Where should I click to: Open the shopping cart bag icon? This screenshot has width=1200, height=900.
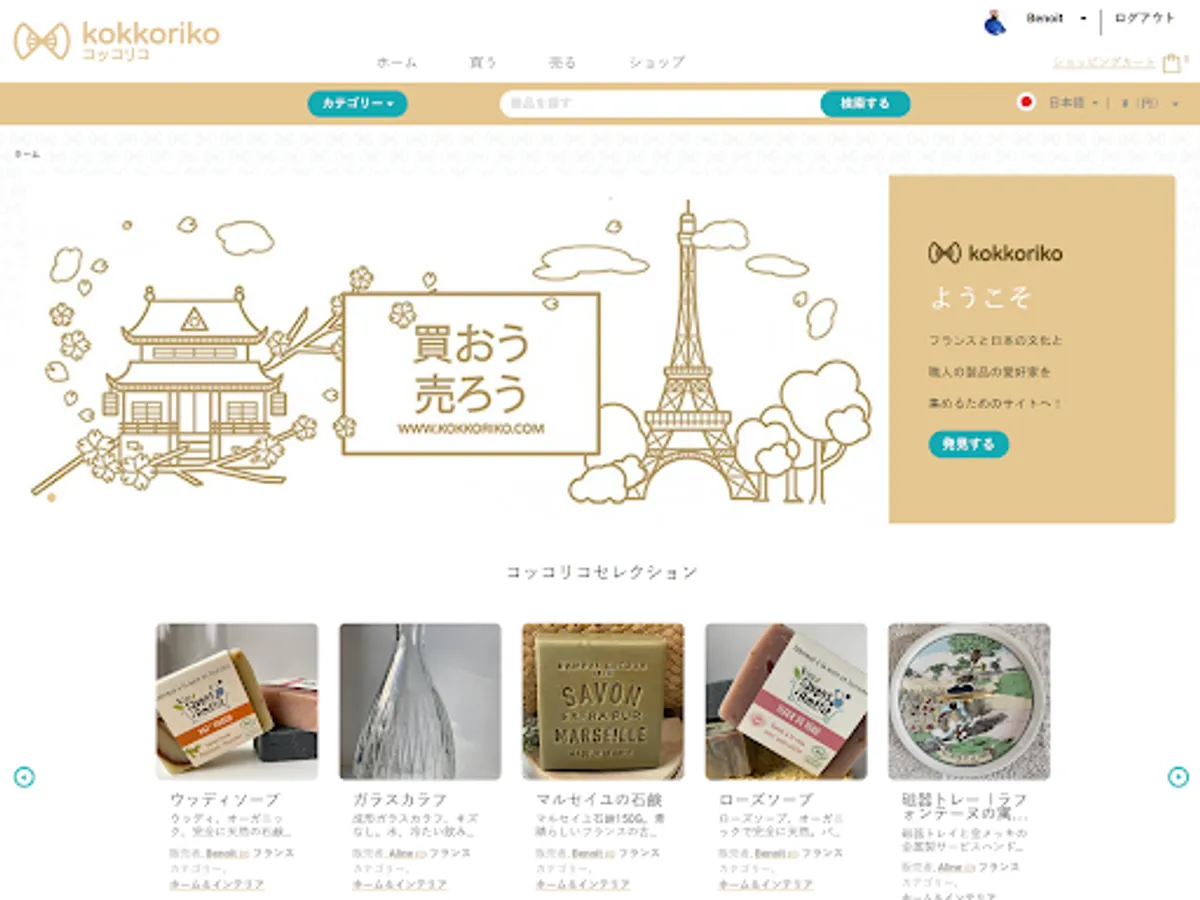click(x=1171, y=63)
